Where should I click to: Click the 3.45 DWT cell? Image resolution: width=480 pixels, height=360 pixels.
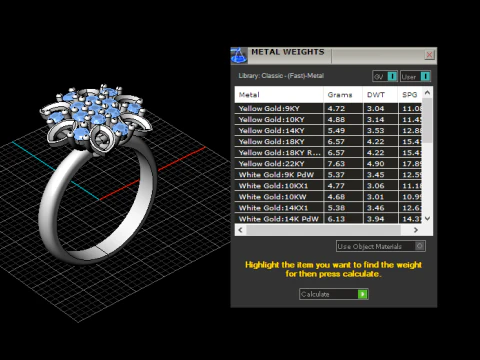tap(381, 174)
